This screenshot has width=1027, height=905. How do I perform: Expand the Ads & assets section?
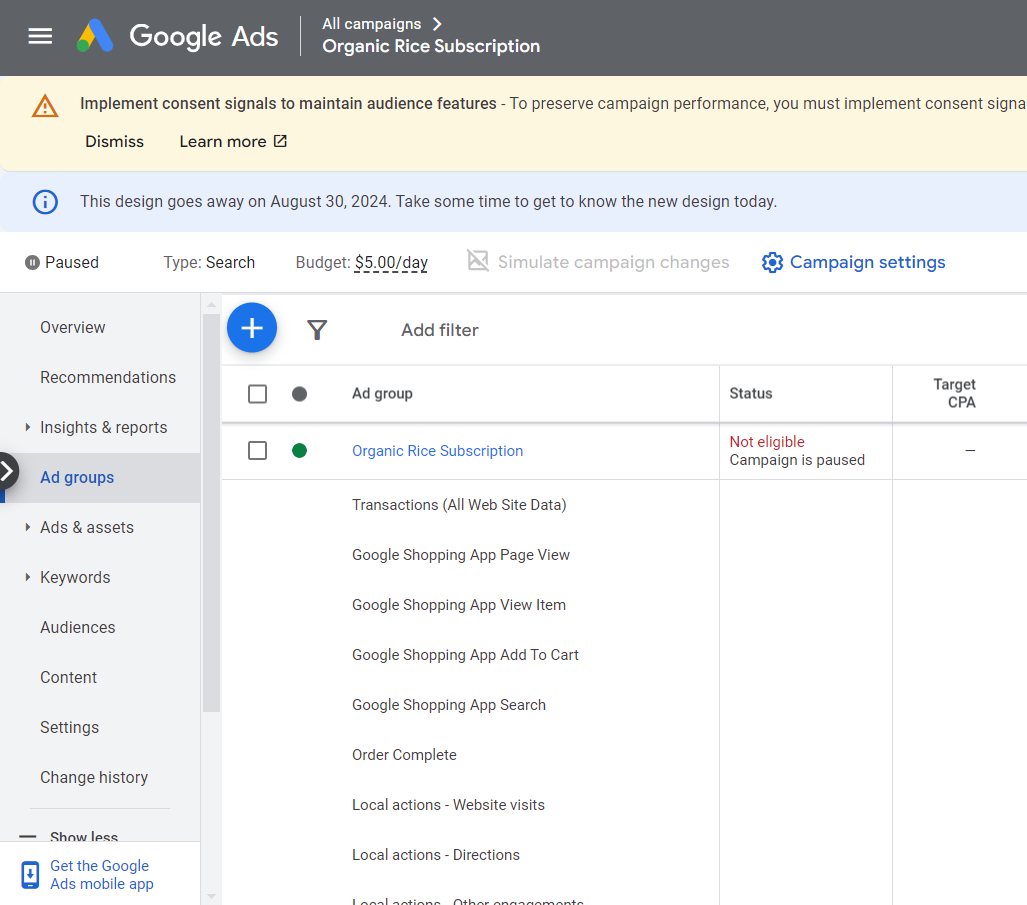(28, 527)
